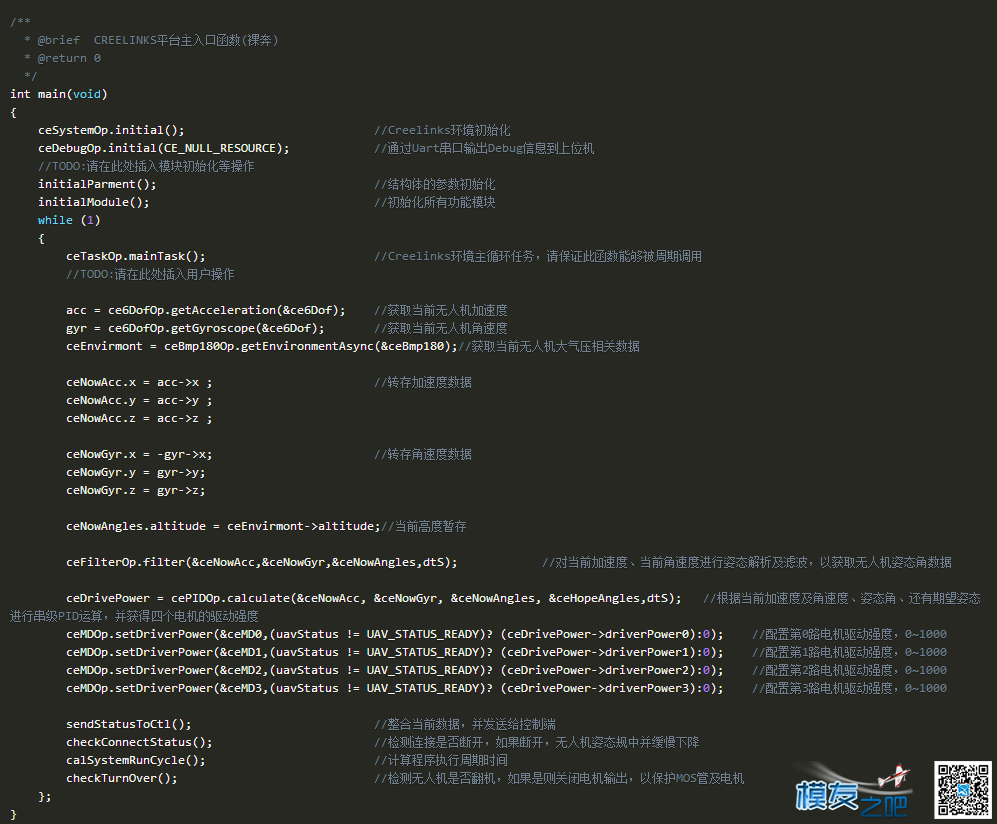Click the 'ceNowAngles.altitude = ceEnvirmont->altitude;' line
The height and width of the screenshot is (824, 997).
pos(223,526)
